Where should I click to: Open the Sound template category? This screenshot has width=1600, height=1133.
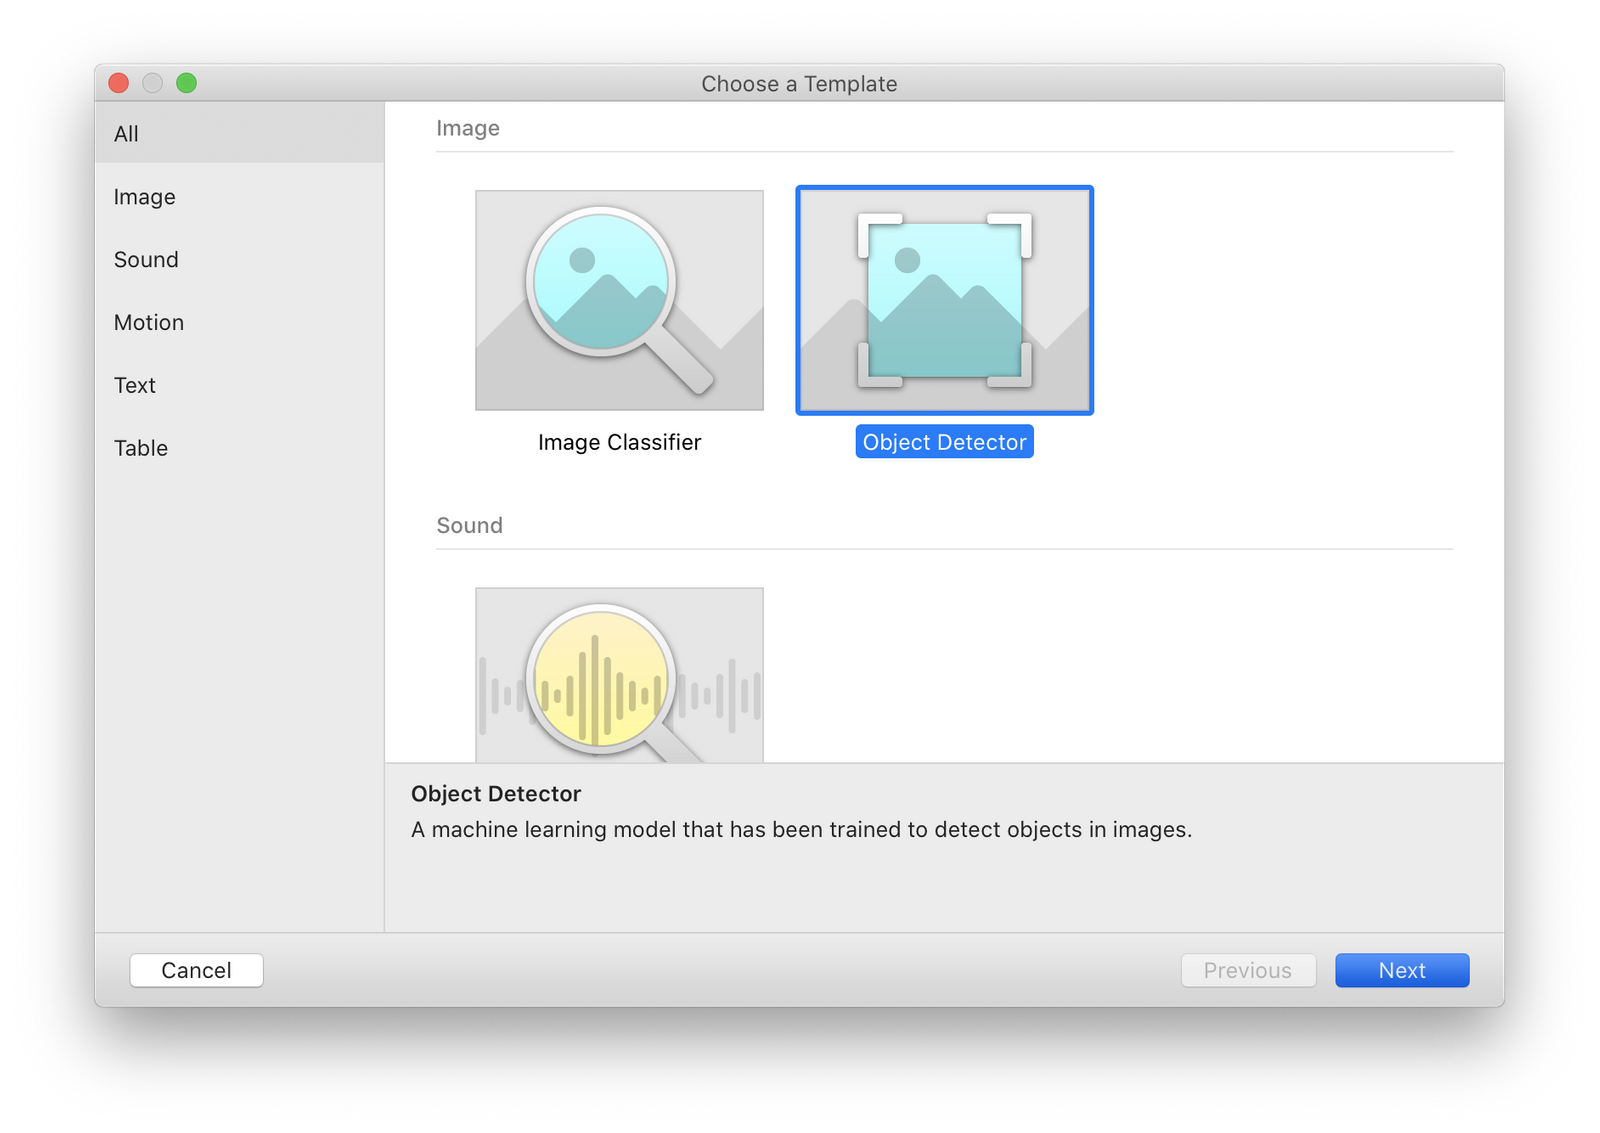point(146,259)
